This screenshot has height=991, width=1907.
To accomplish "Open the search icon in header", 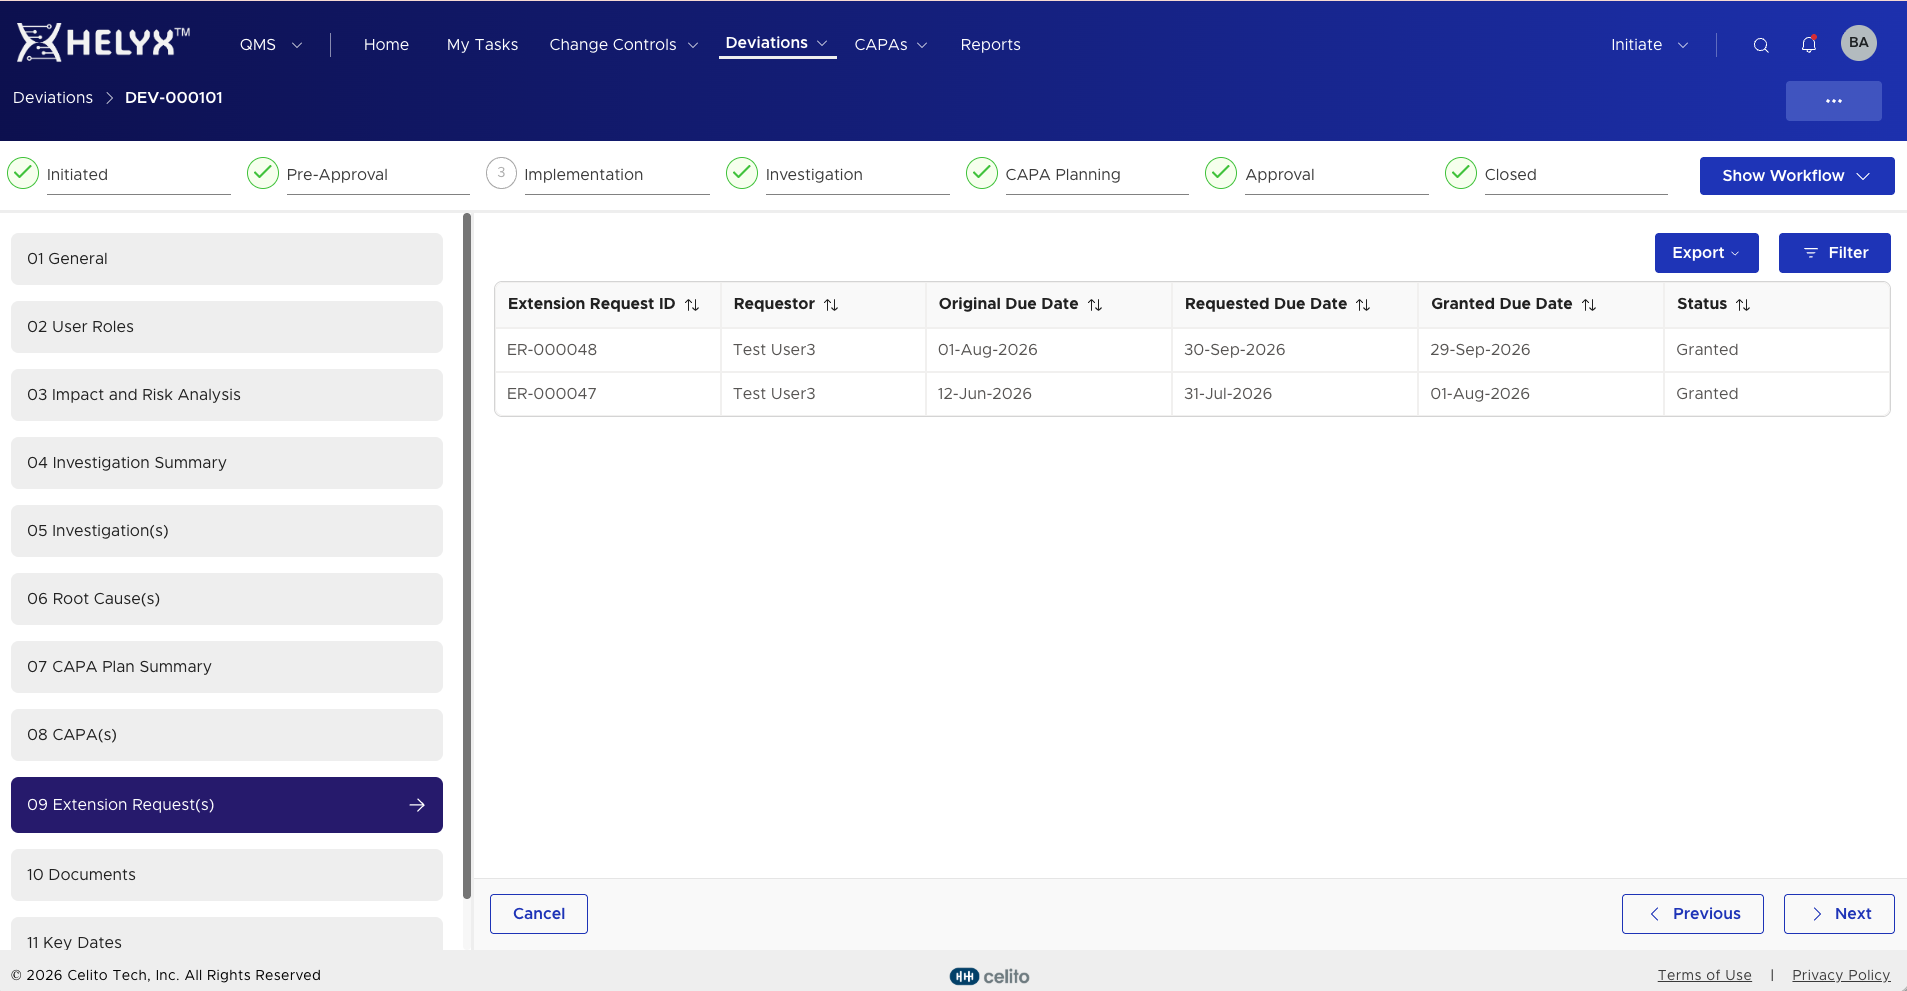I will pyautogui.click(x=1761, y=45).
